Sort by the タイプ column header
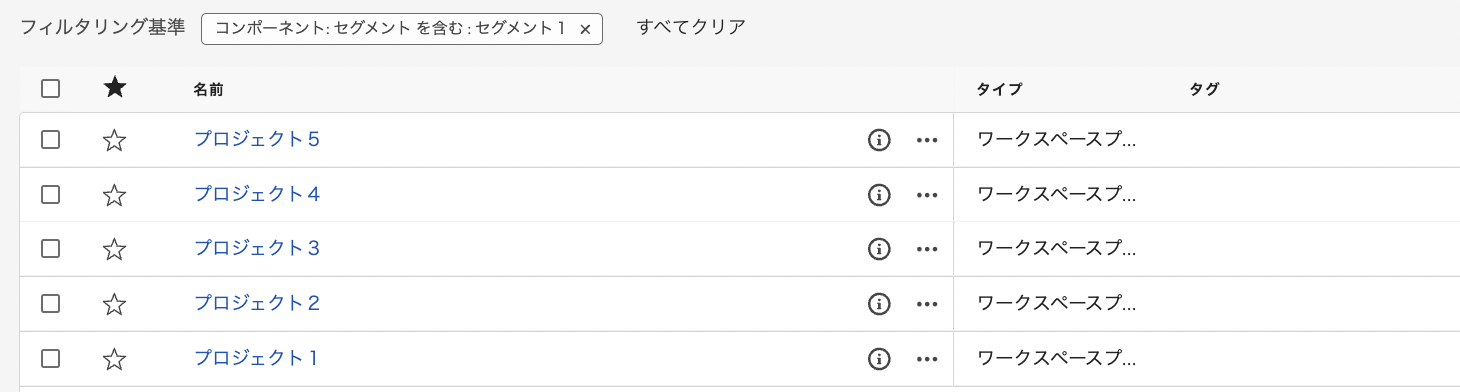This screenshot has height=392, width=1460. click(999, 90)
